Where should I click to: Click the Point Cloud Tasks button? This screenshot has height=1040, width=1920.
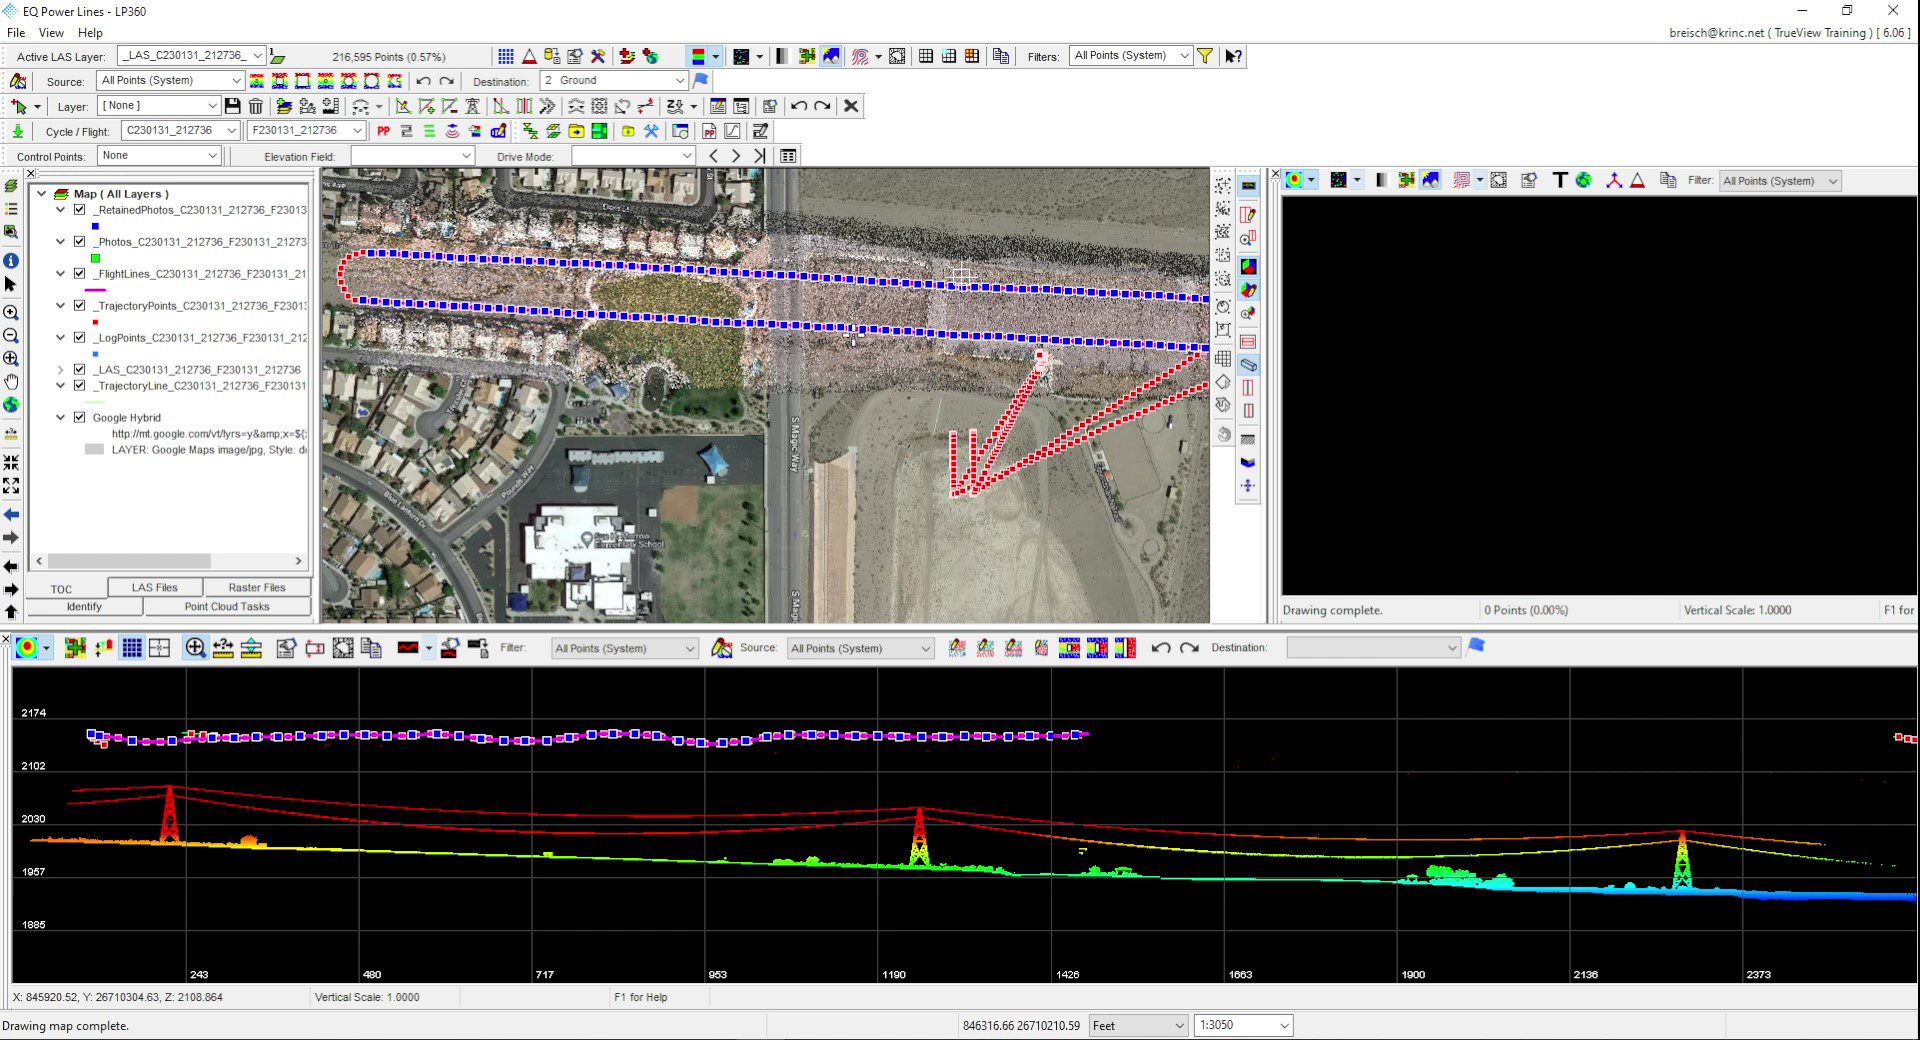tap(228, 606)
